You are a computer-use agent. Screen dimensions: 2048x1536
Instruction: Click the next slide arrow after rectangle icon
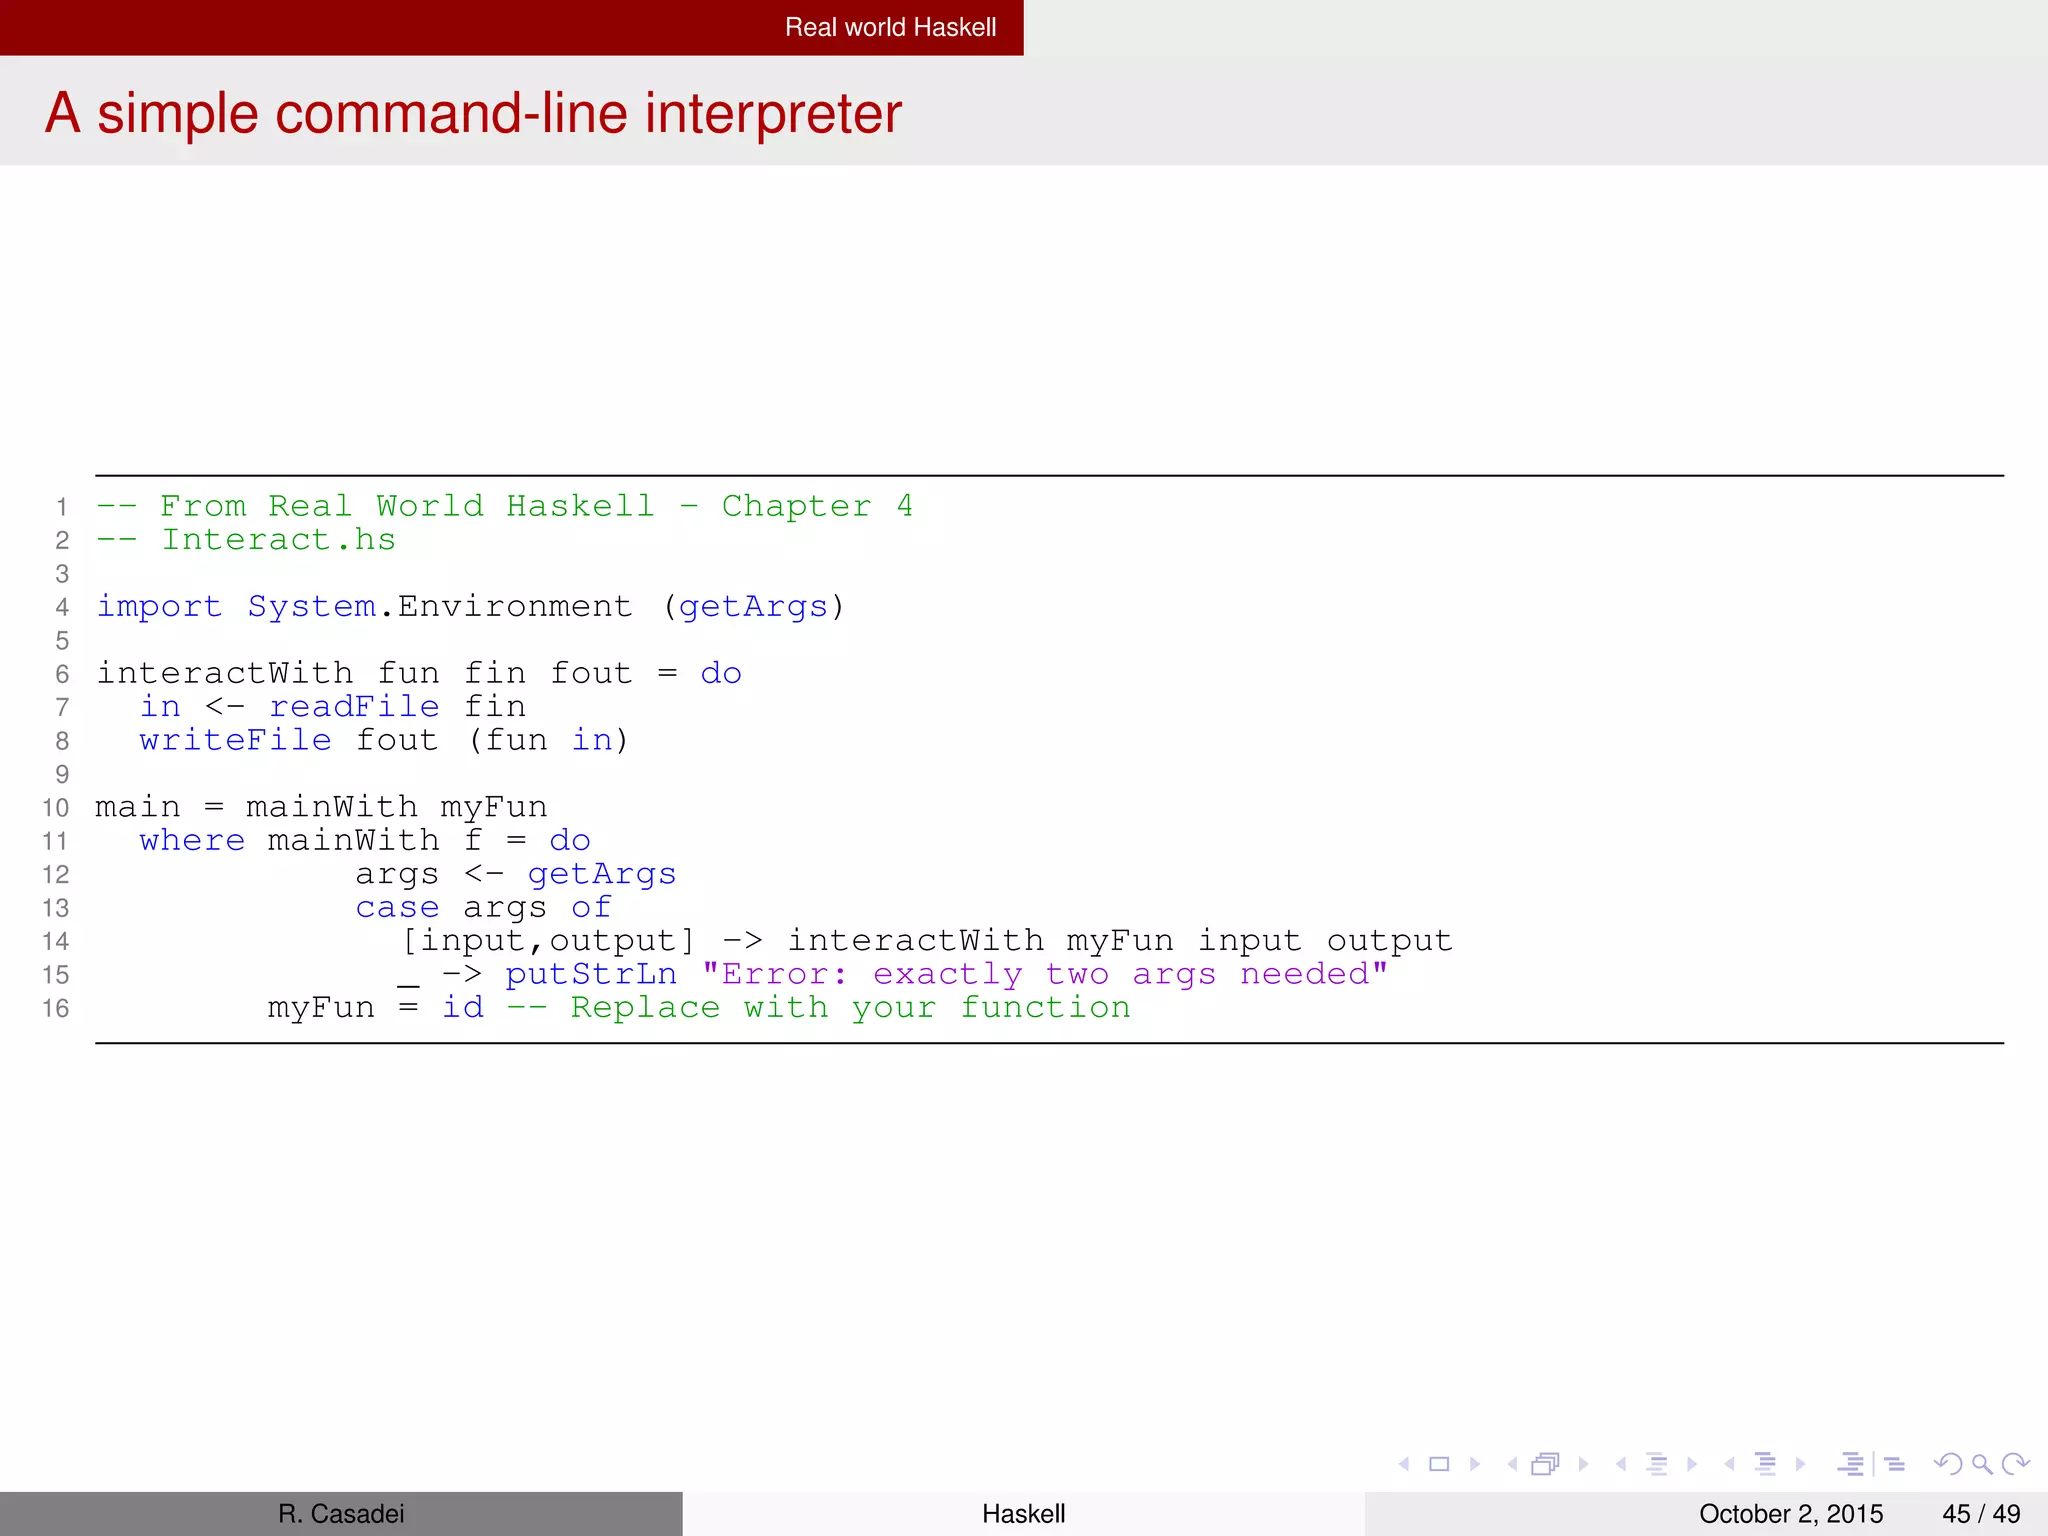coord(1475,1464)
